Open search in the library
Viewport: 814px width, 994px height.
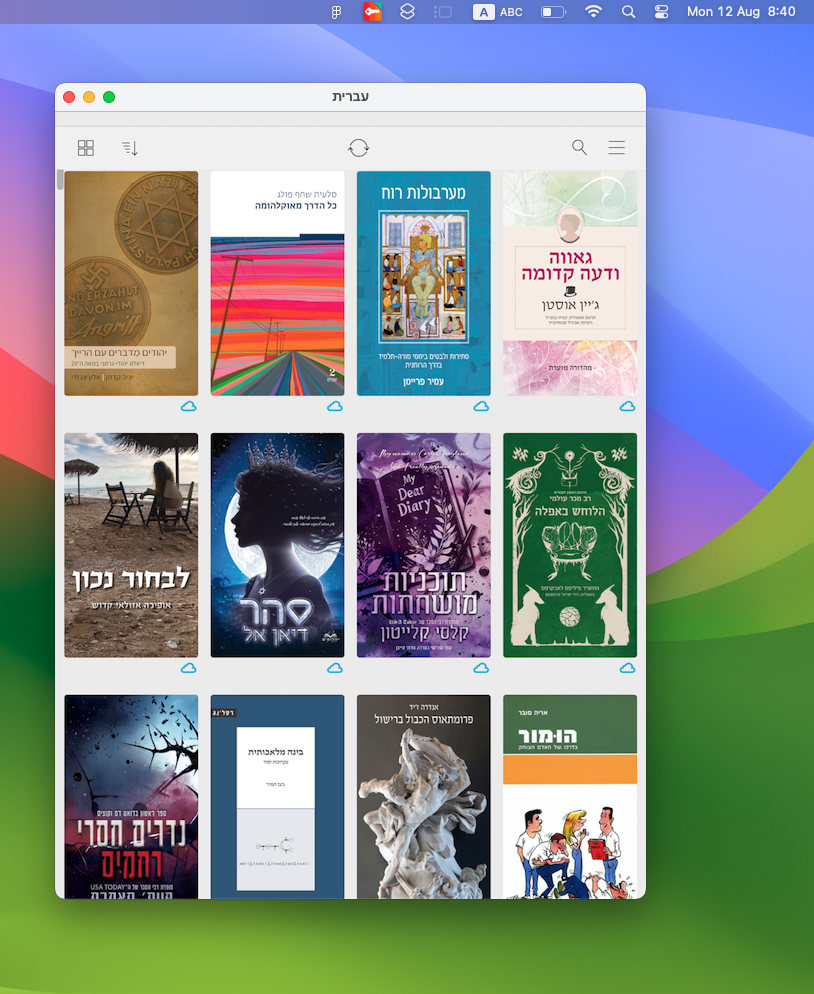click(x=579, y=147)
